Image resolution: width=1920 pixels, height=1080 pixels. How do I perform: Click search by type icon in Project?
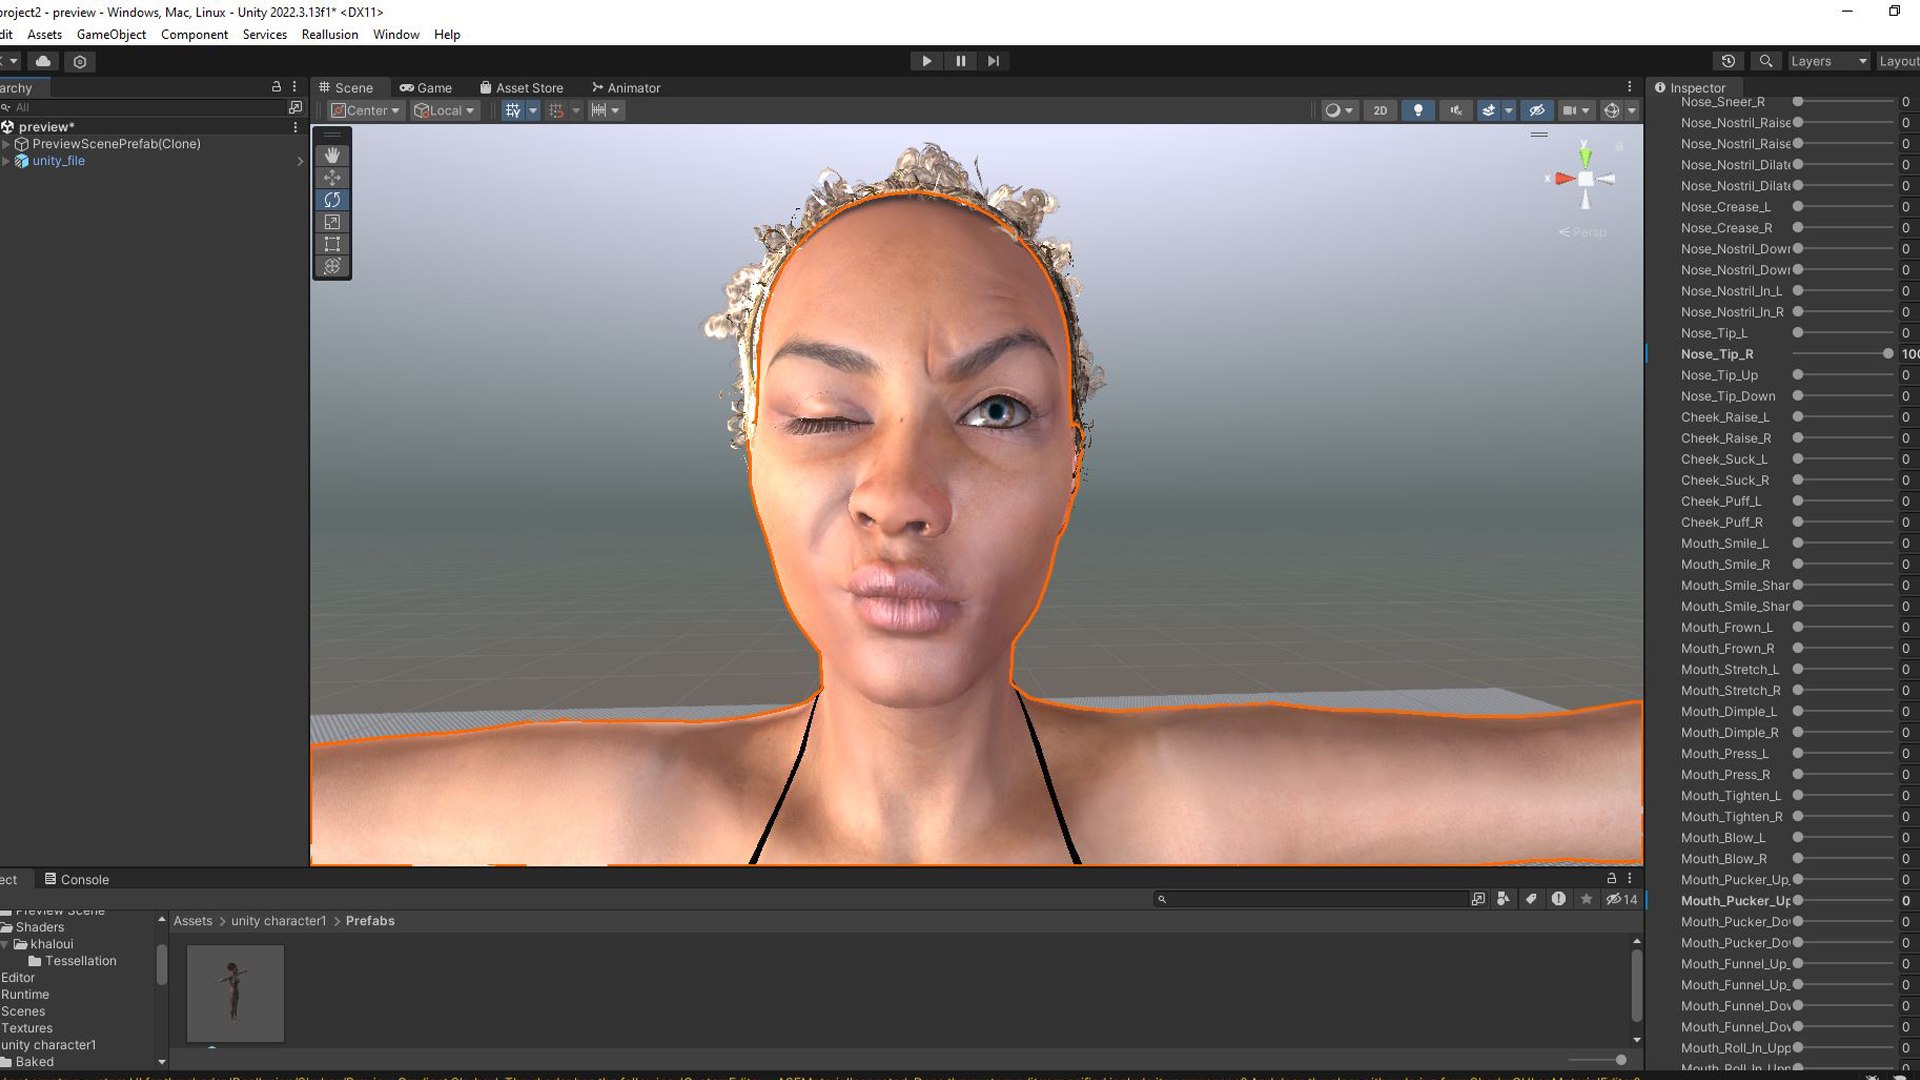(1503, 899)
